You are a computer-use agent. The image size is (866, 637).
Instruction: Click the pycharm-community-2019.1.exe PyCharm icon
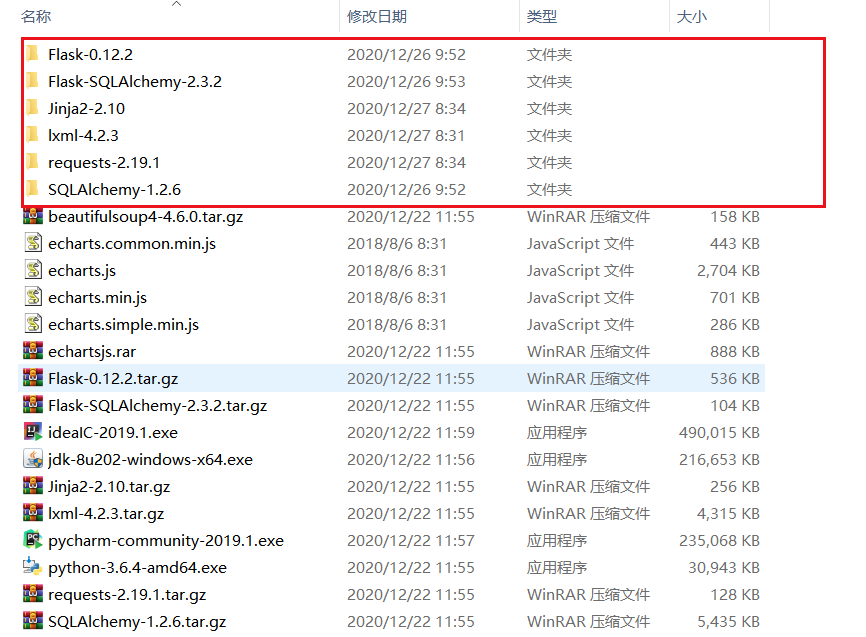33,540
